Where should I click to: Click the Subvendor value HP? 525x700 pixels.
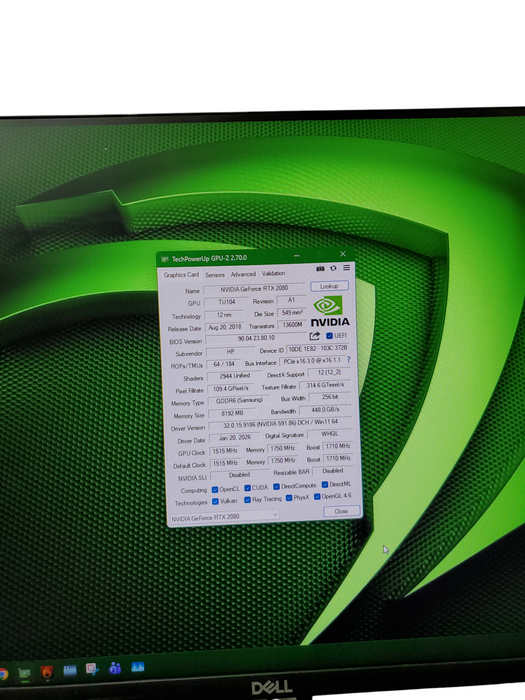click(x=230, y=352)
